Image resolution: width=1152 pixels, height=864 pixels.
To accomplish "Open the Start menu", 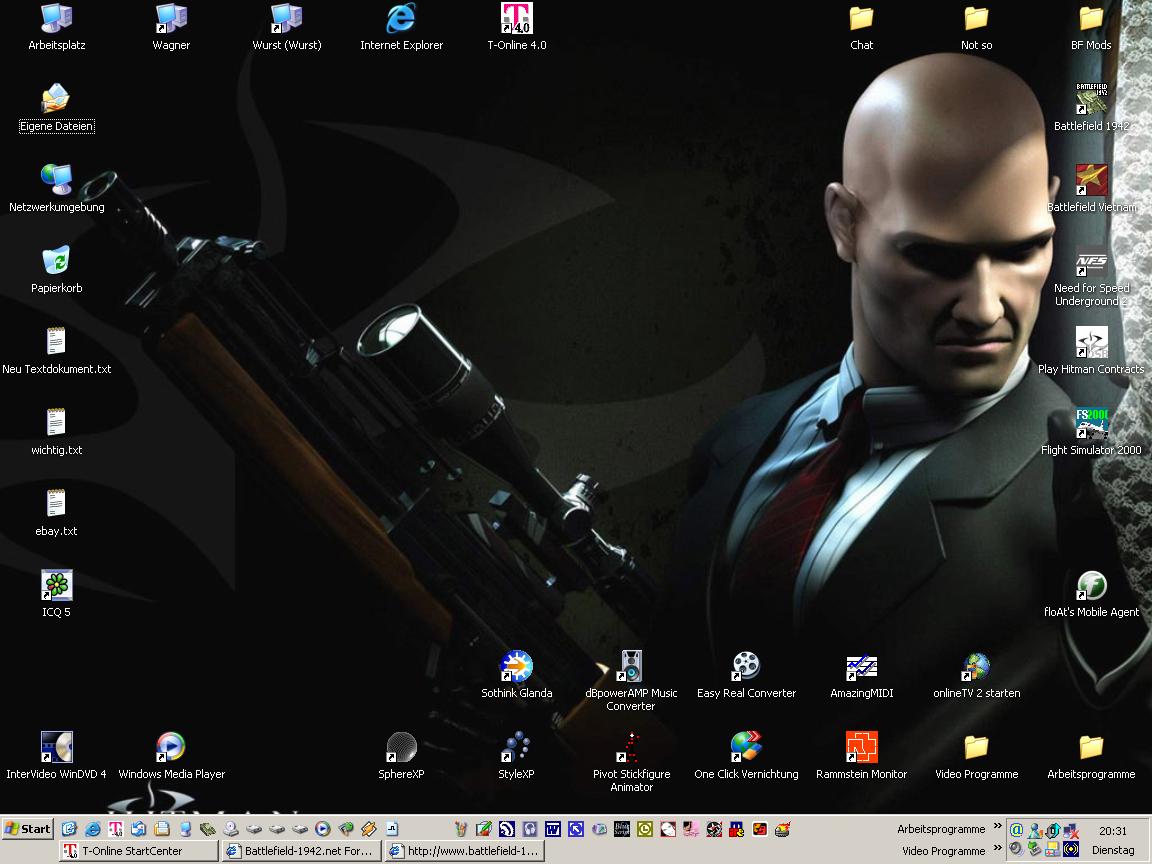I will (28, 829).
